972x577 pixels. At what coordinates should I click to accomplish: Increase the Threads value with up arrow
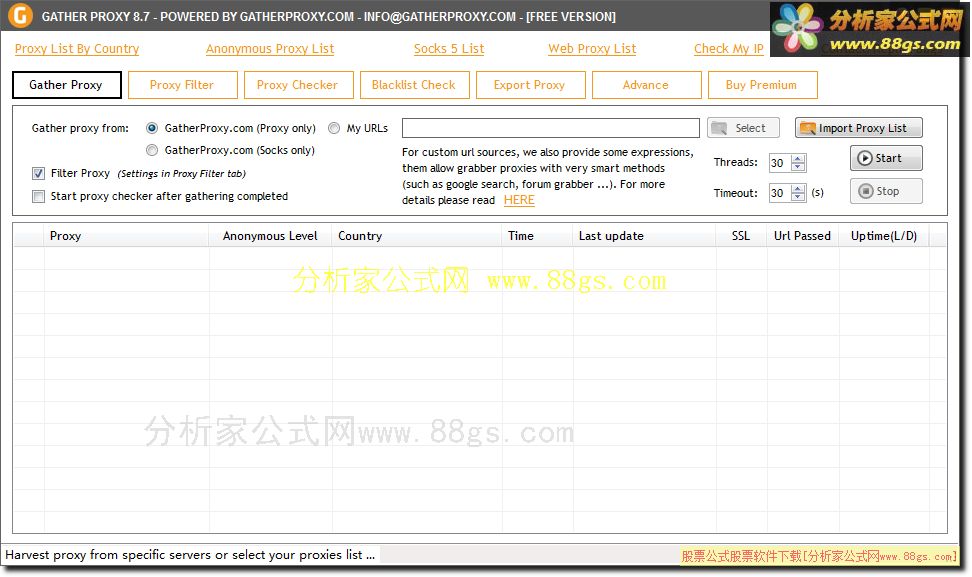click(x=798, y=159)
